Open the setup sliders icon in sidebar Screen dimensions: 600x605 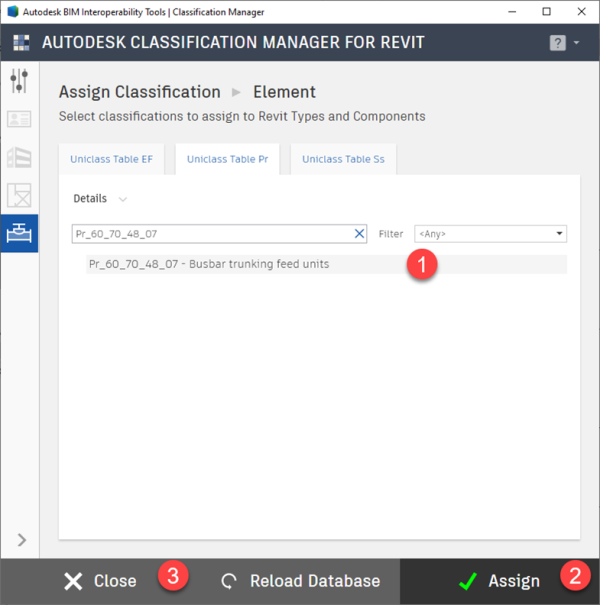19,81
